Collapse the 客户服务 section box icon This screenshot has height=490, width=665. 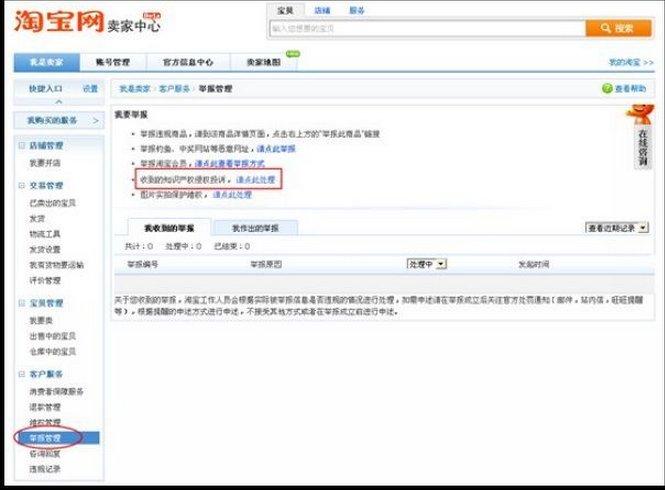click(22, 374)
